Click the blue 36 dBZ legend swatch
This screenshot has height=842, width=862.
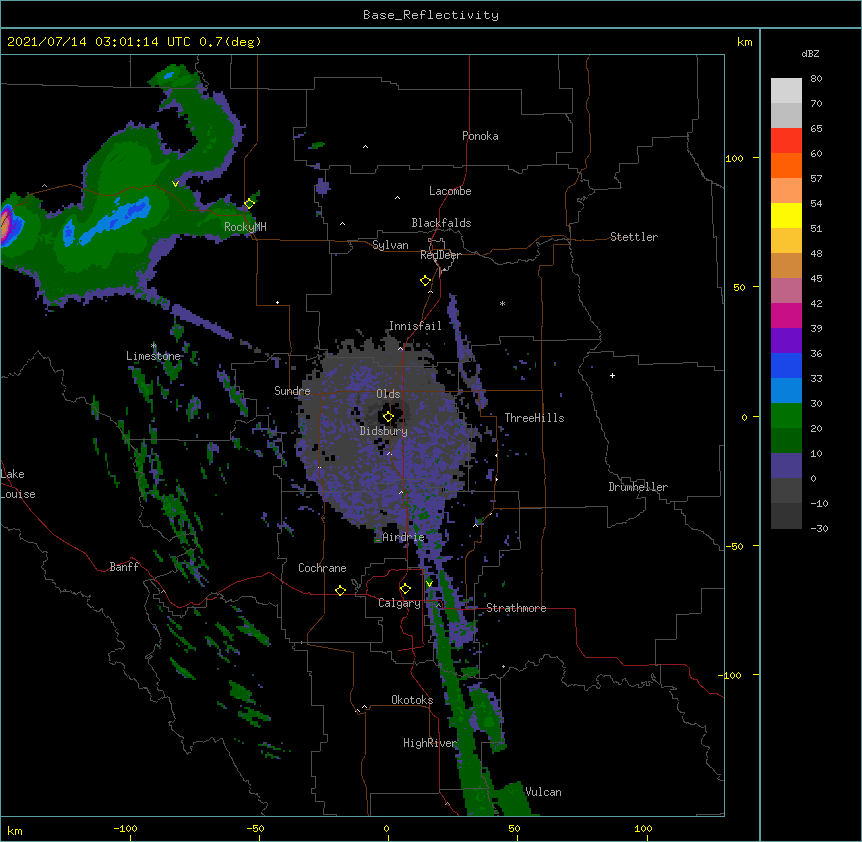click(786, 365)
